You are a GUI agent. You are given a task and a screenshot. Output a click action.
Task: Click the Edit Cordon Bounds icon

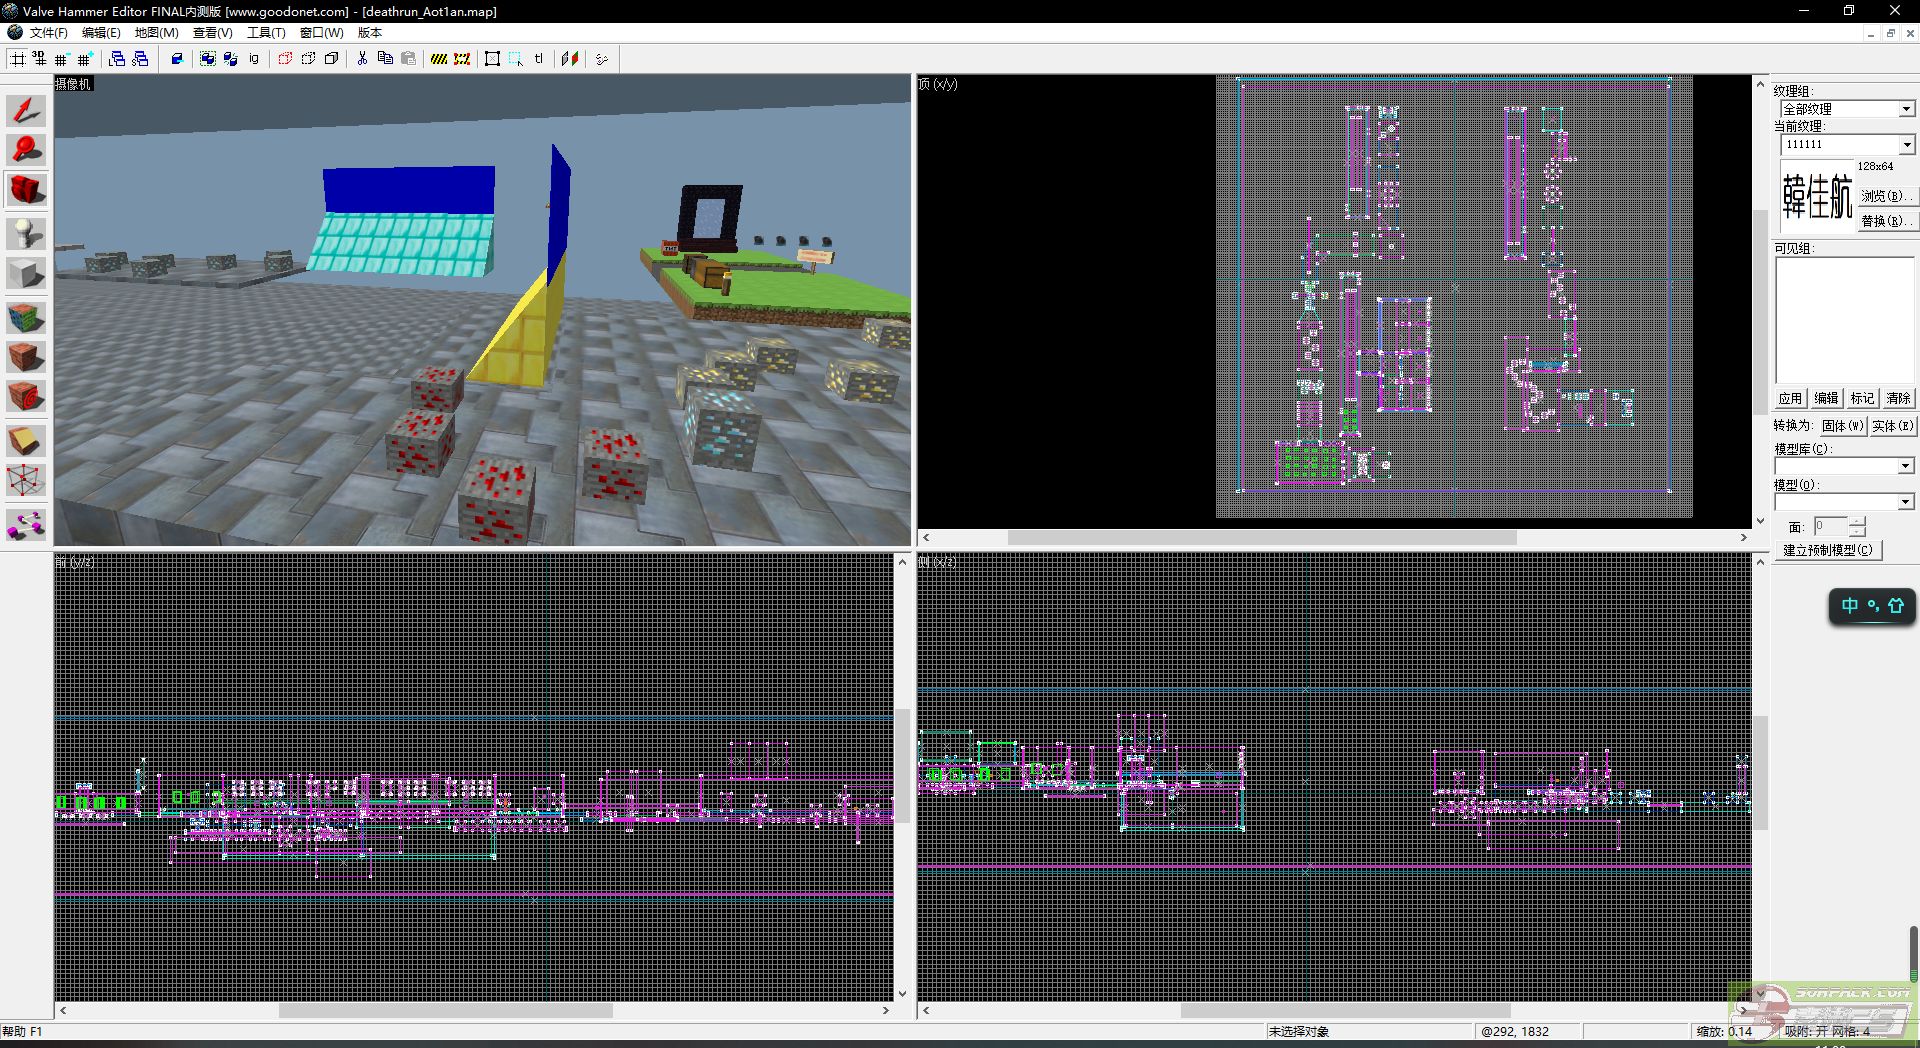click(462, 59)
